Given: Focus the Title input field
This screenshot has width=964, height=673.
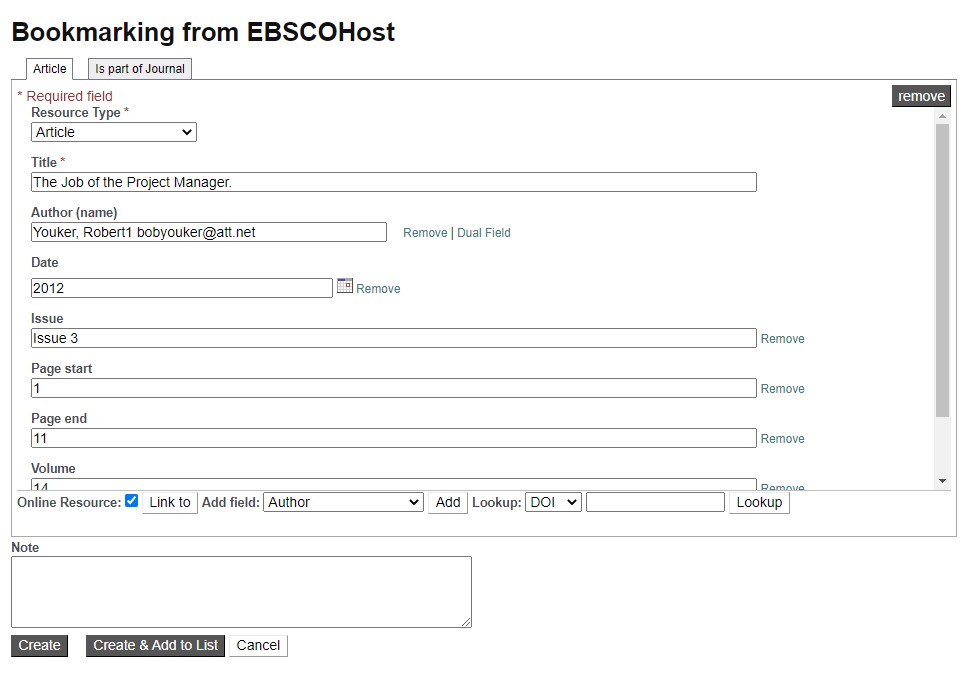Looking at the screenshot, I should pos(393,182).
